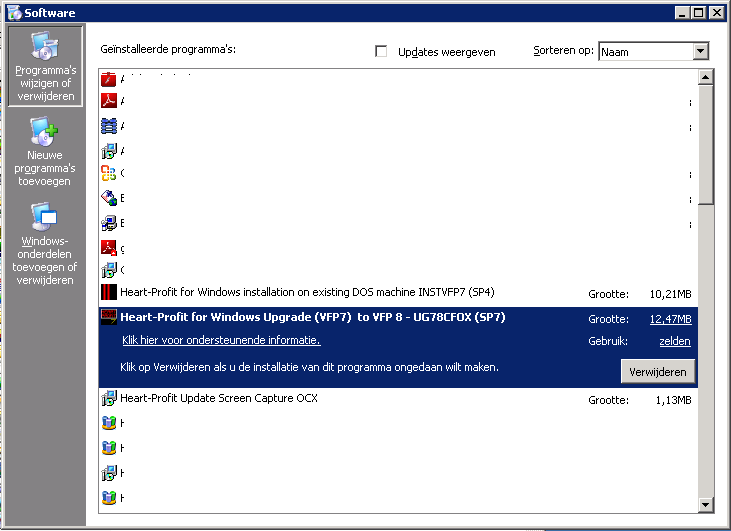The height and width of the screenshot is (531, 731).
Task: Click the 1,13MB size value
Action: click(x=674, y=400)
